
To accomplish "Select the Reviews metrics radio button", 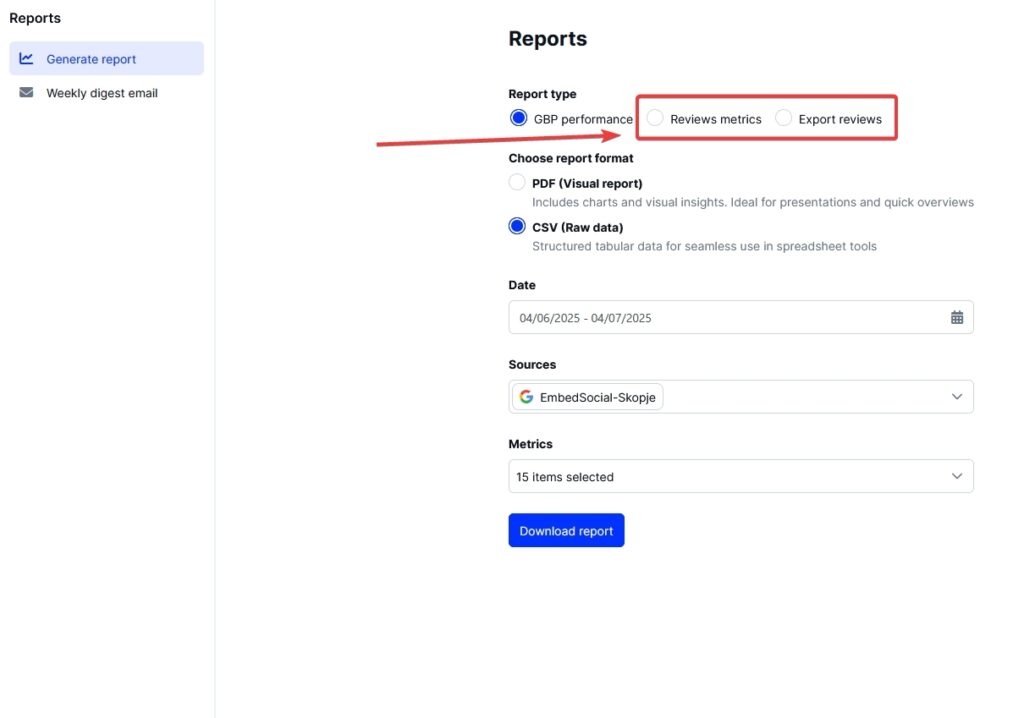I will pos(655,118).
